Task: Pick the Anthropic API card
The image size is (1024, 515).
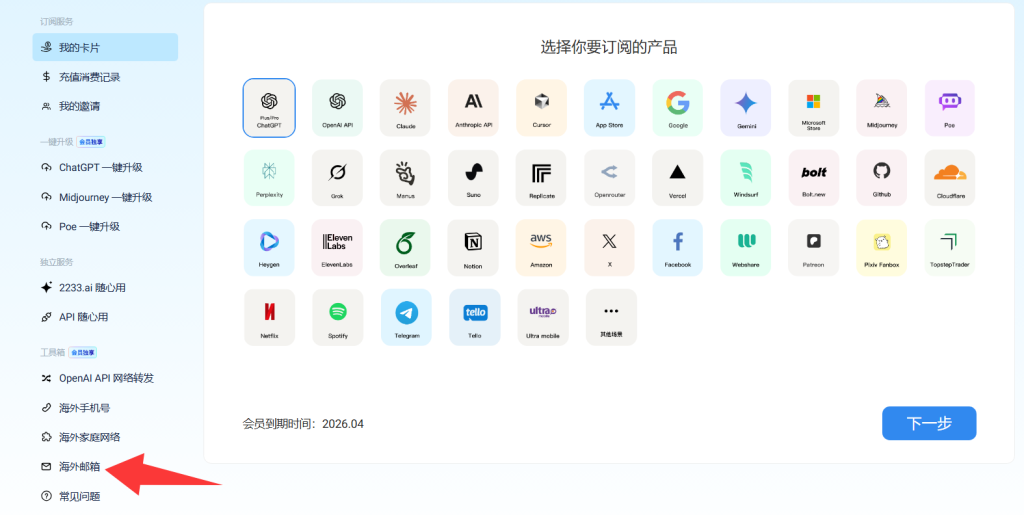Action: click(473, 108)
